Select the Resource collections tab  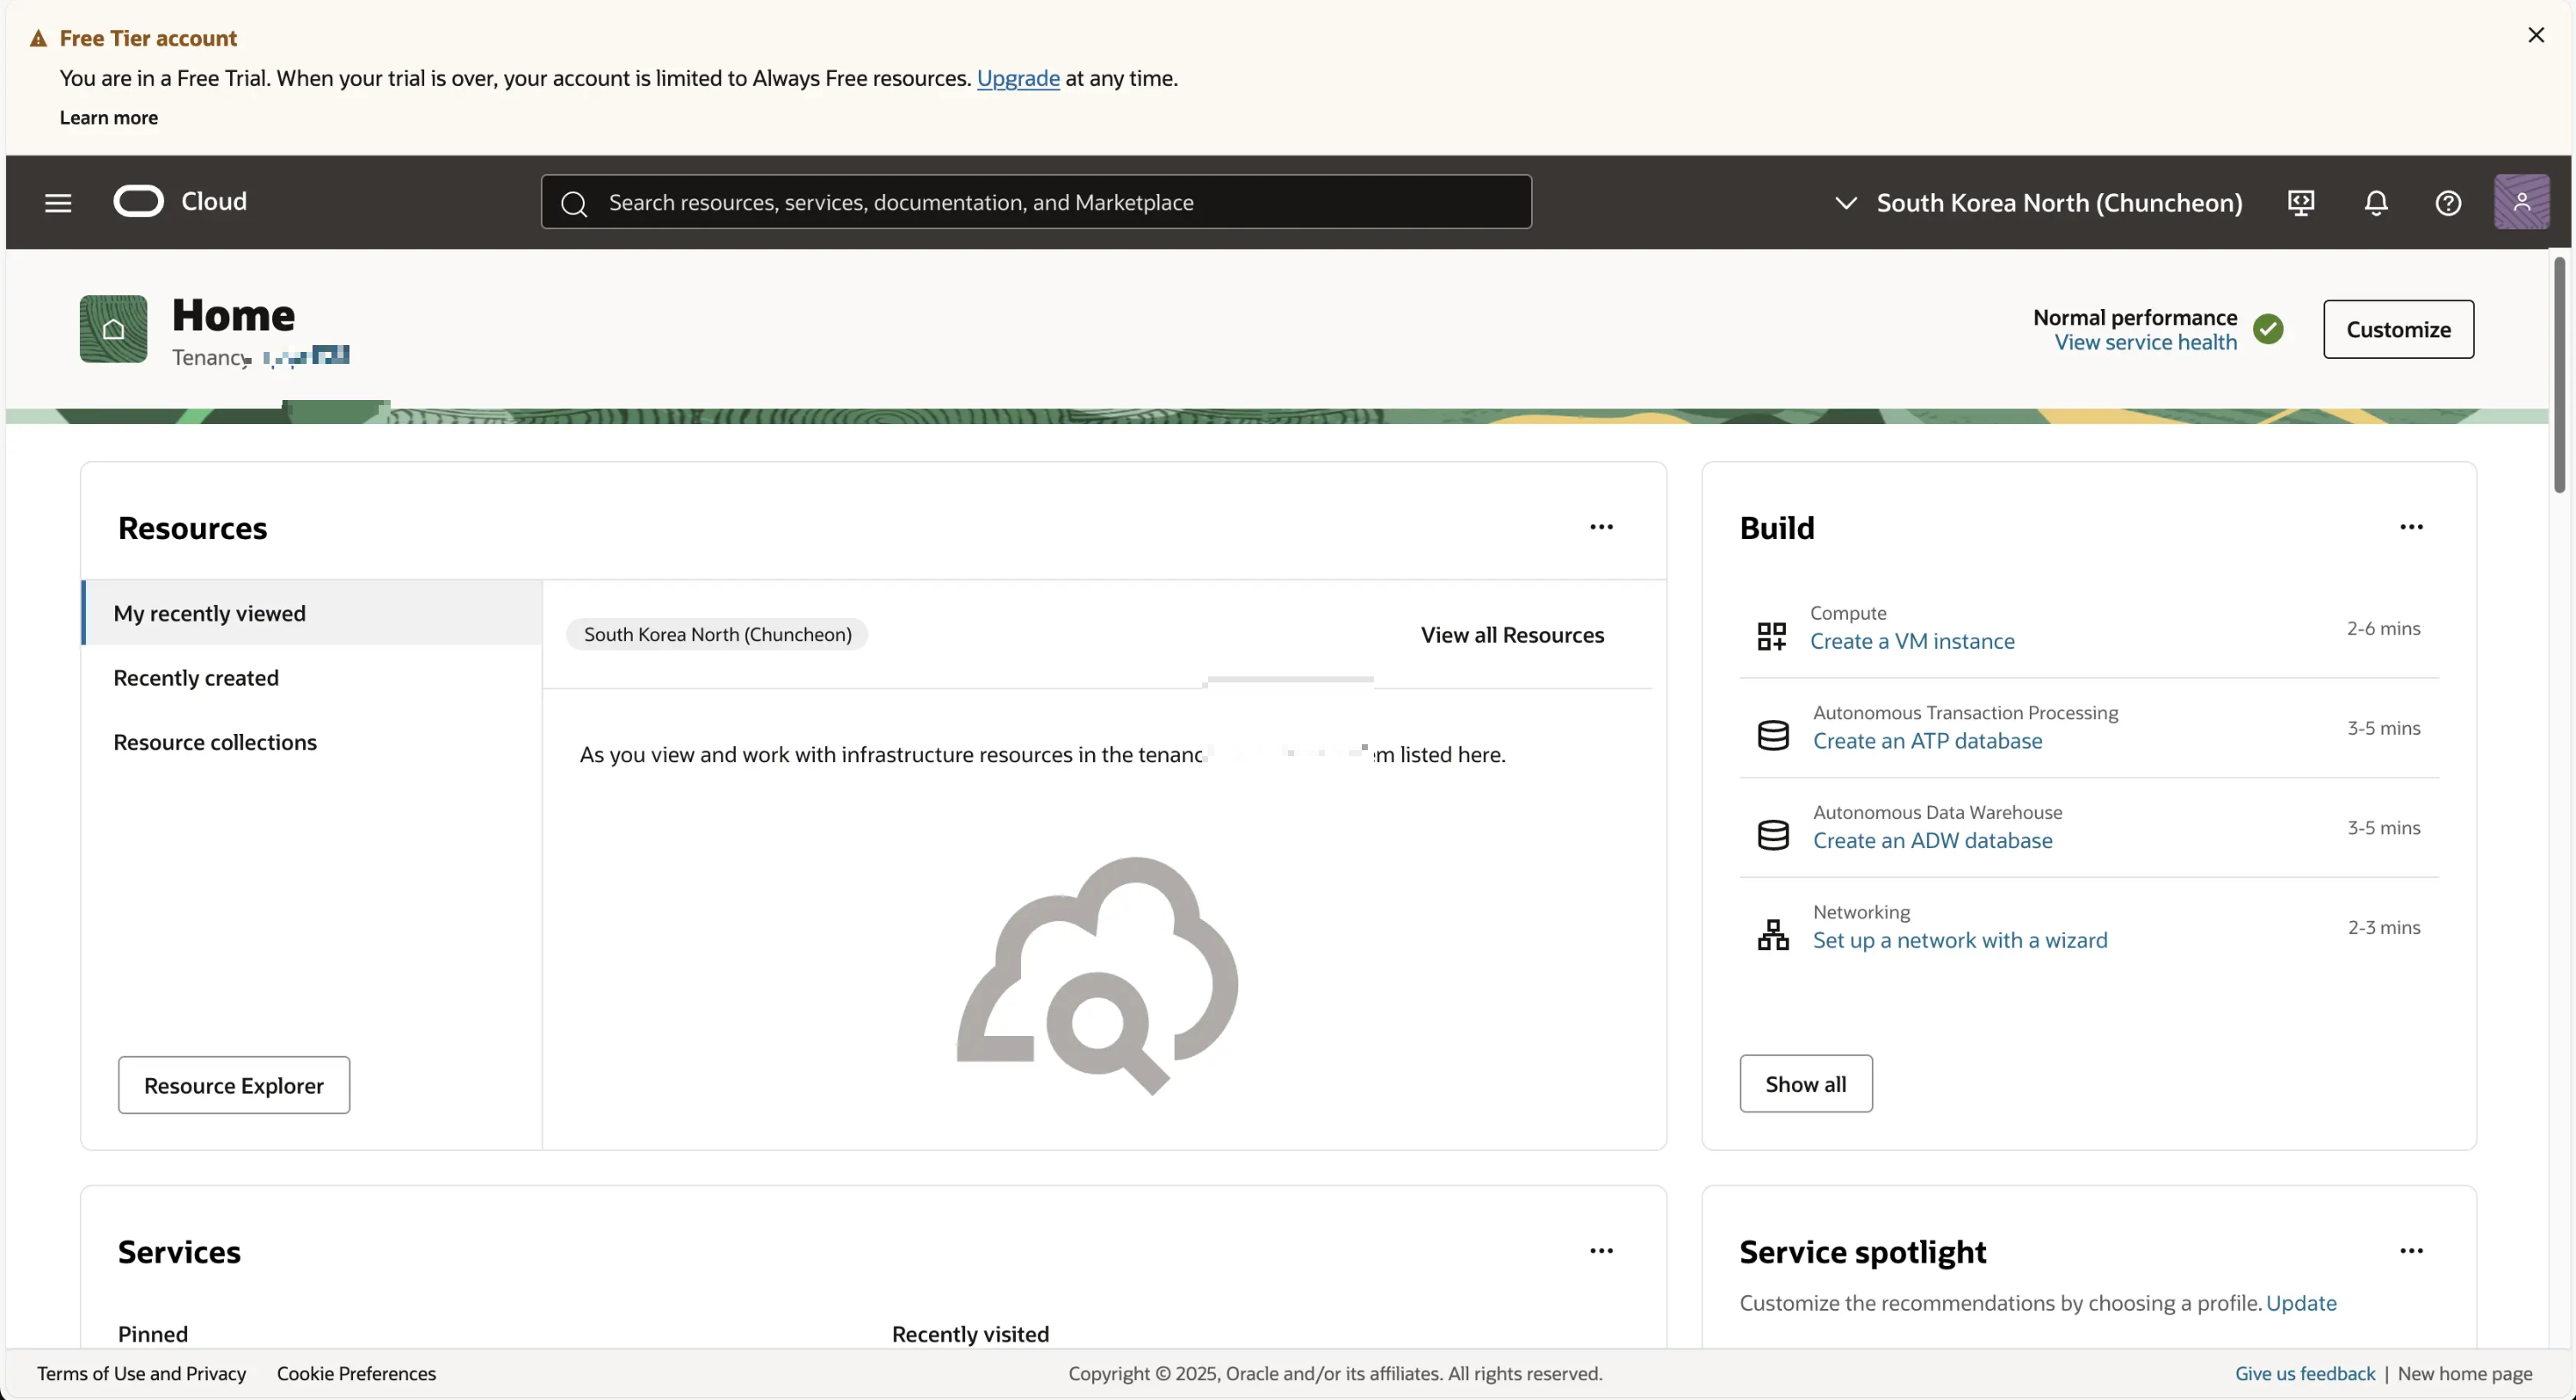click(215, 742)
